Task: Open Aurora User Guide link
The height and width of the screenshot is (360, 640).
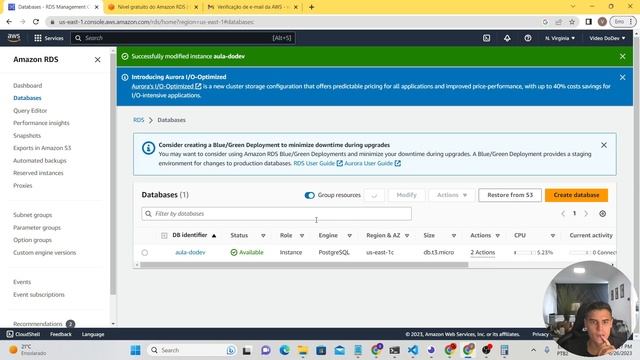Action: coord(372,163)
